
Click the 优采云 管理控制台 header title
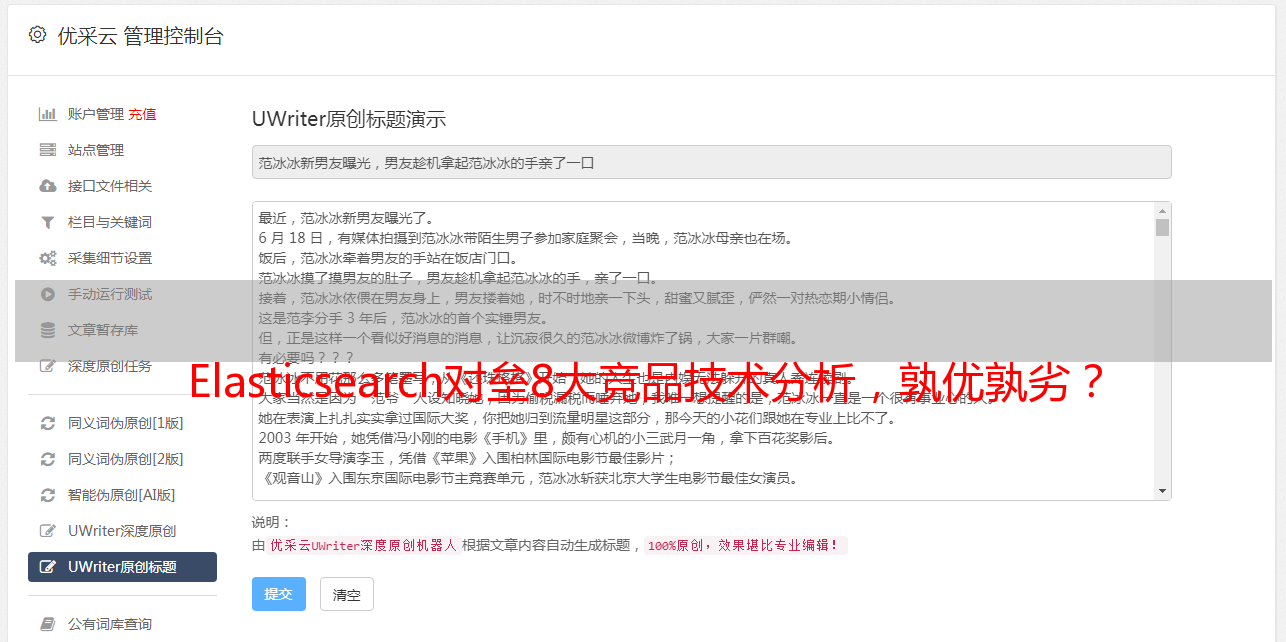point(140,36)
